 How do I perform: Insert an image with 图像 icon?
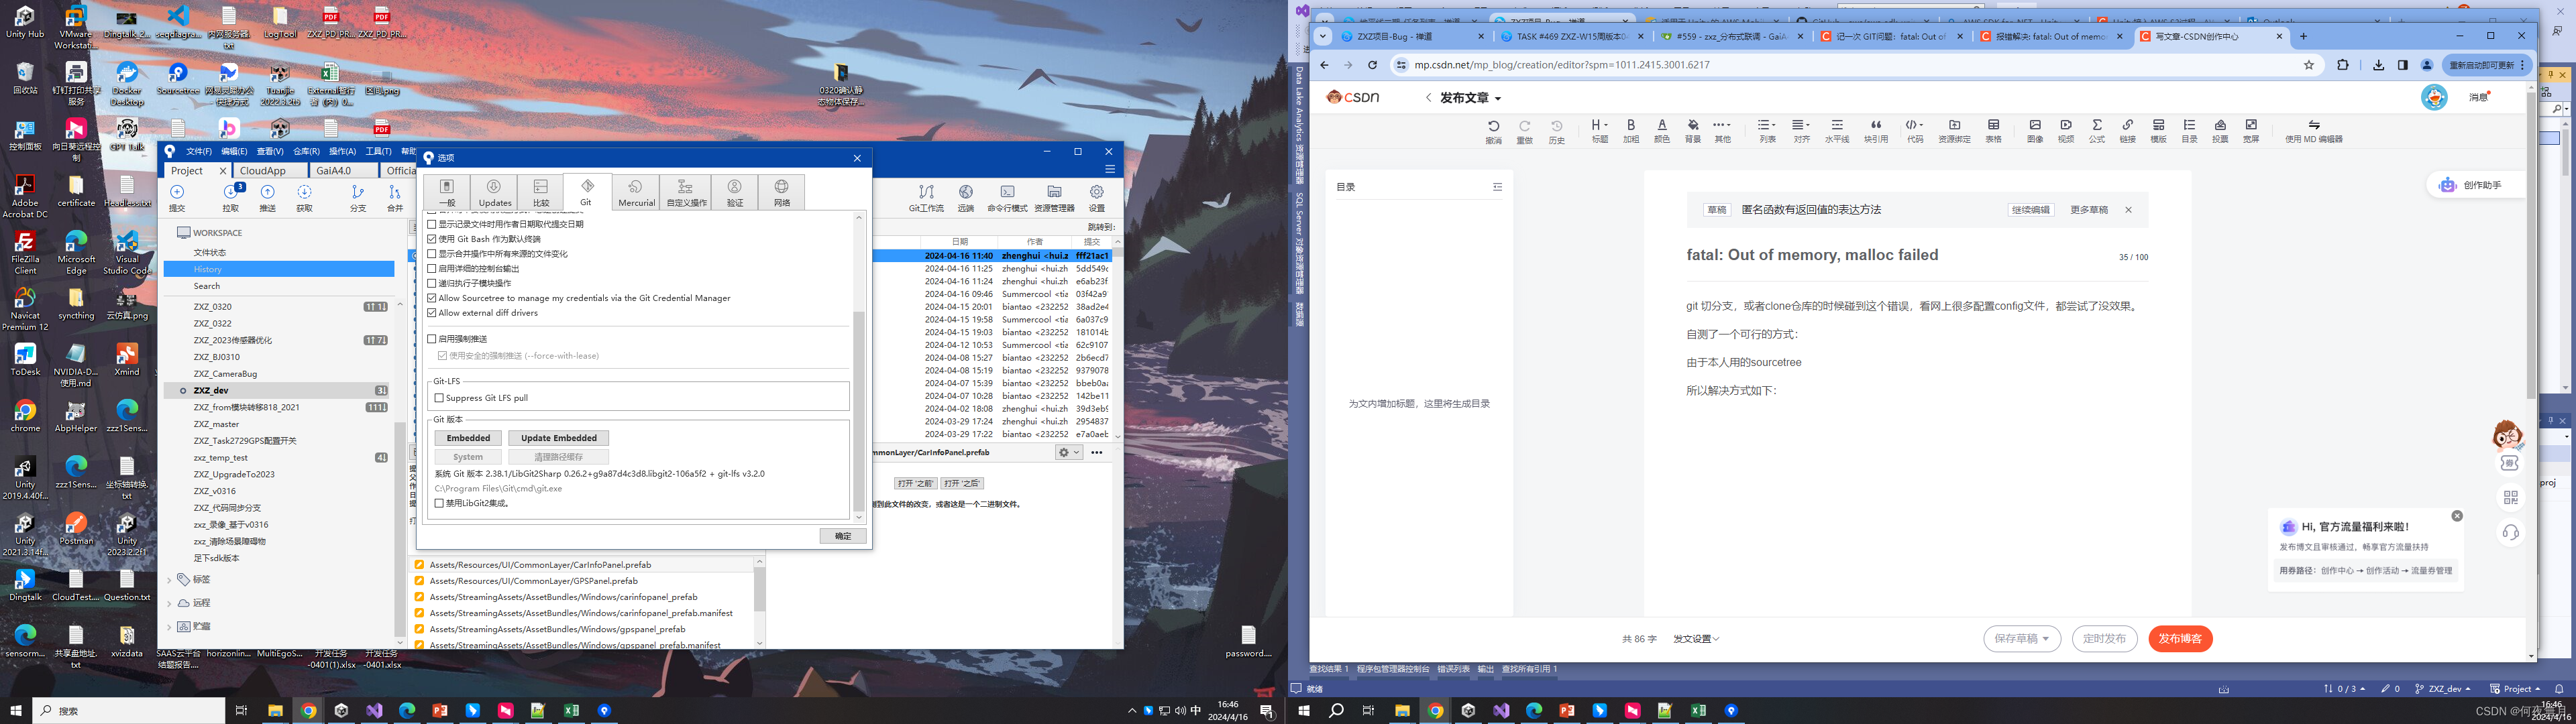[2034, 126]
